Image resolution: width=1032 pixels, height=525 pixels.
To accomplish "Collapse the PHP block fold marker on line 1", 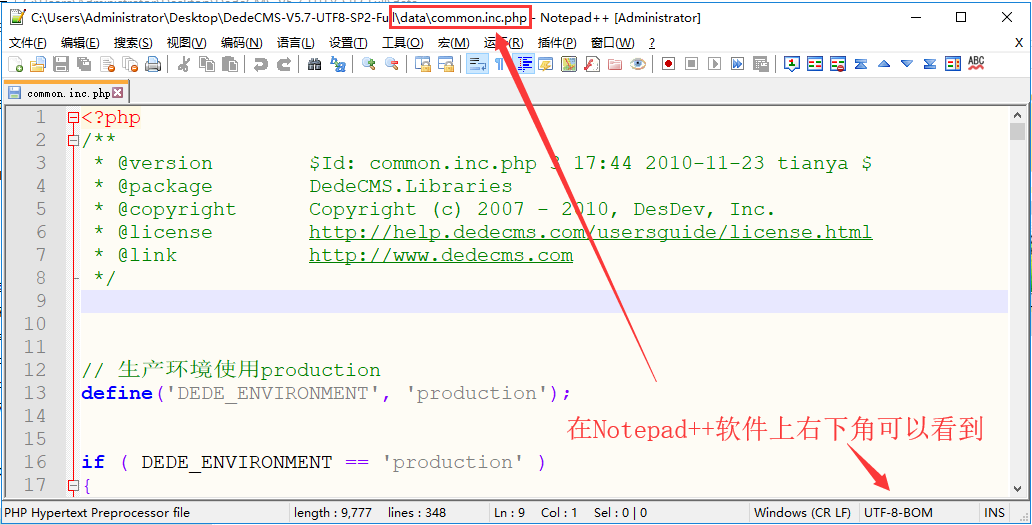I will [x=72, y=118].
